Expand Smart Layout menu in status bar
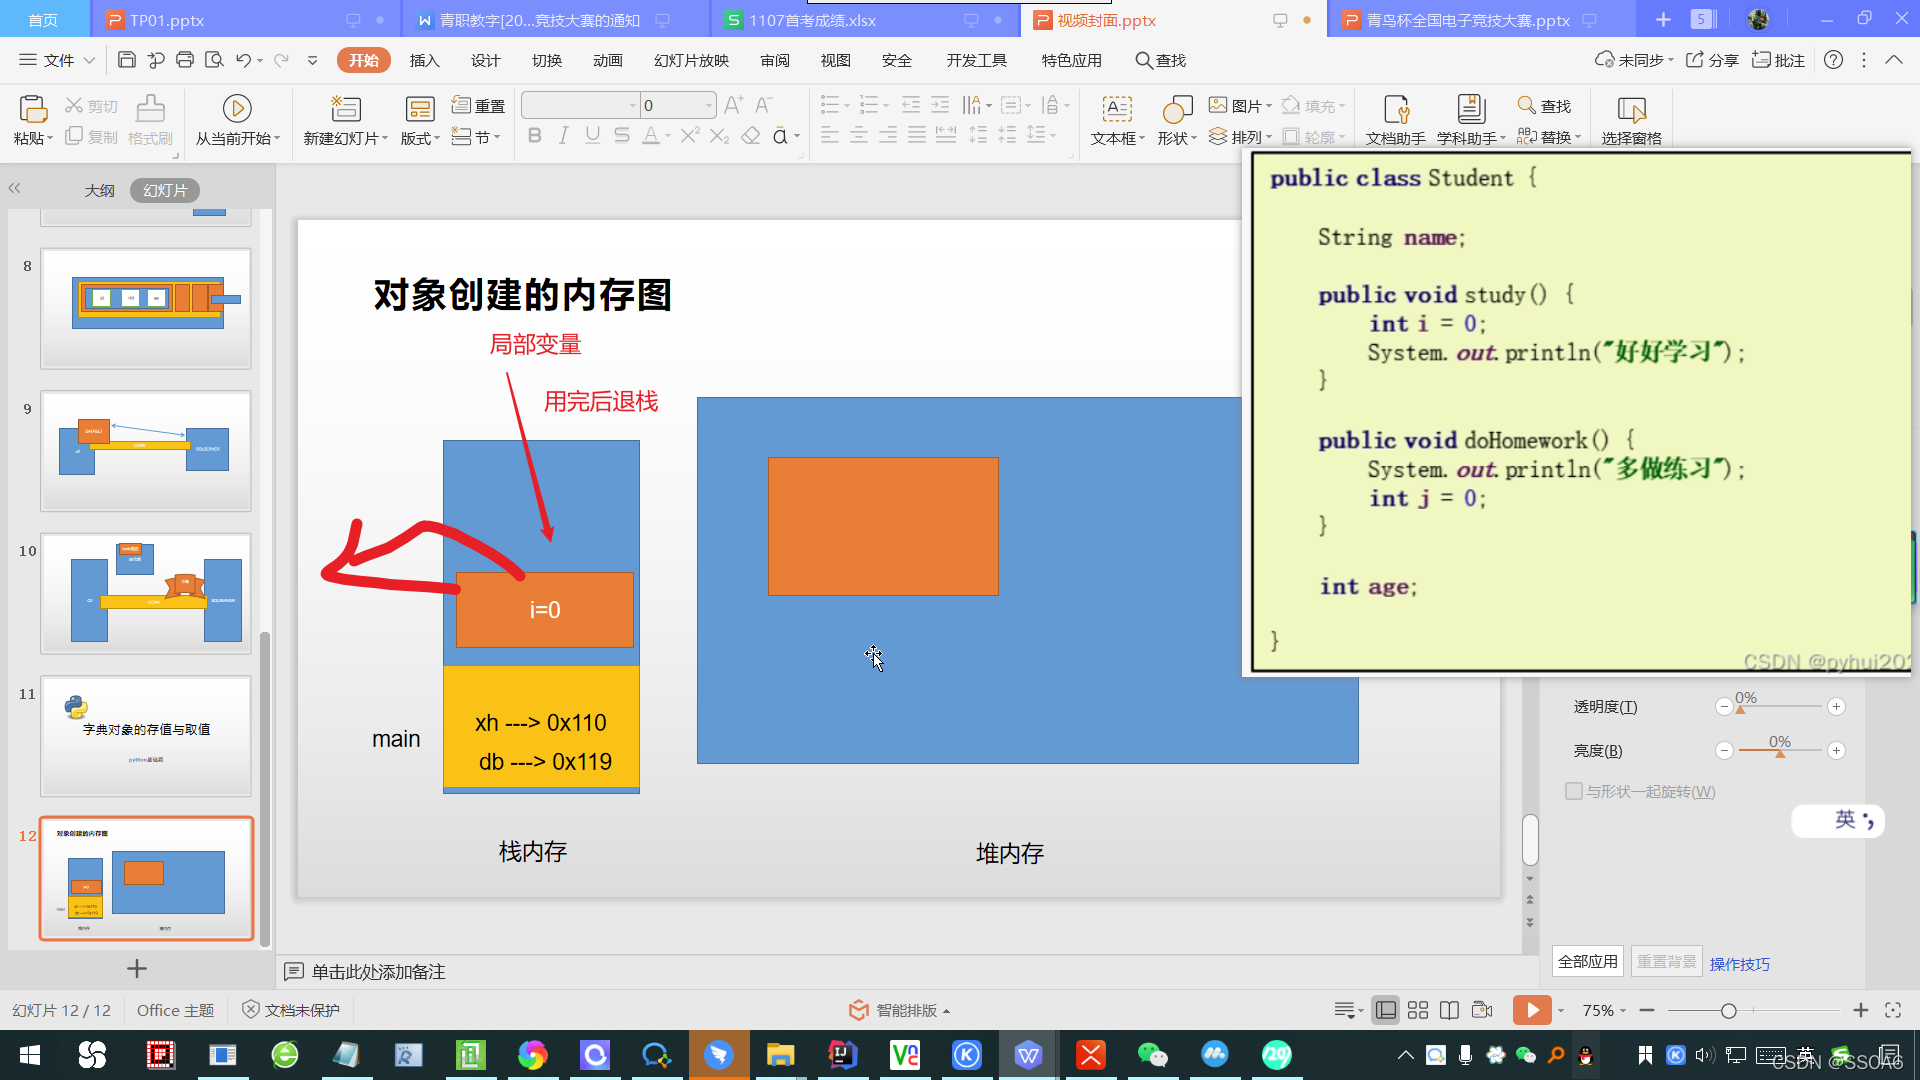This screenshot has height=1080, width=1920. point(899,1010)
